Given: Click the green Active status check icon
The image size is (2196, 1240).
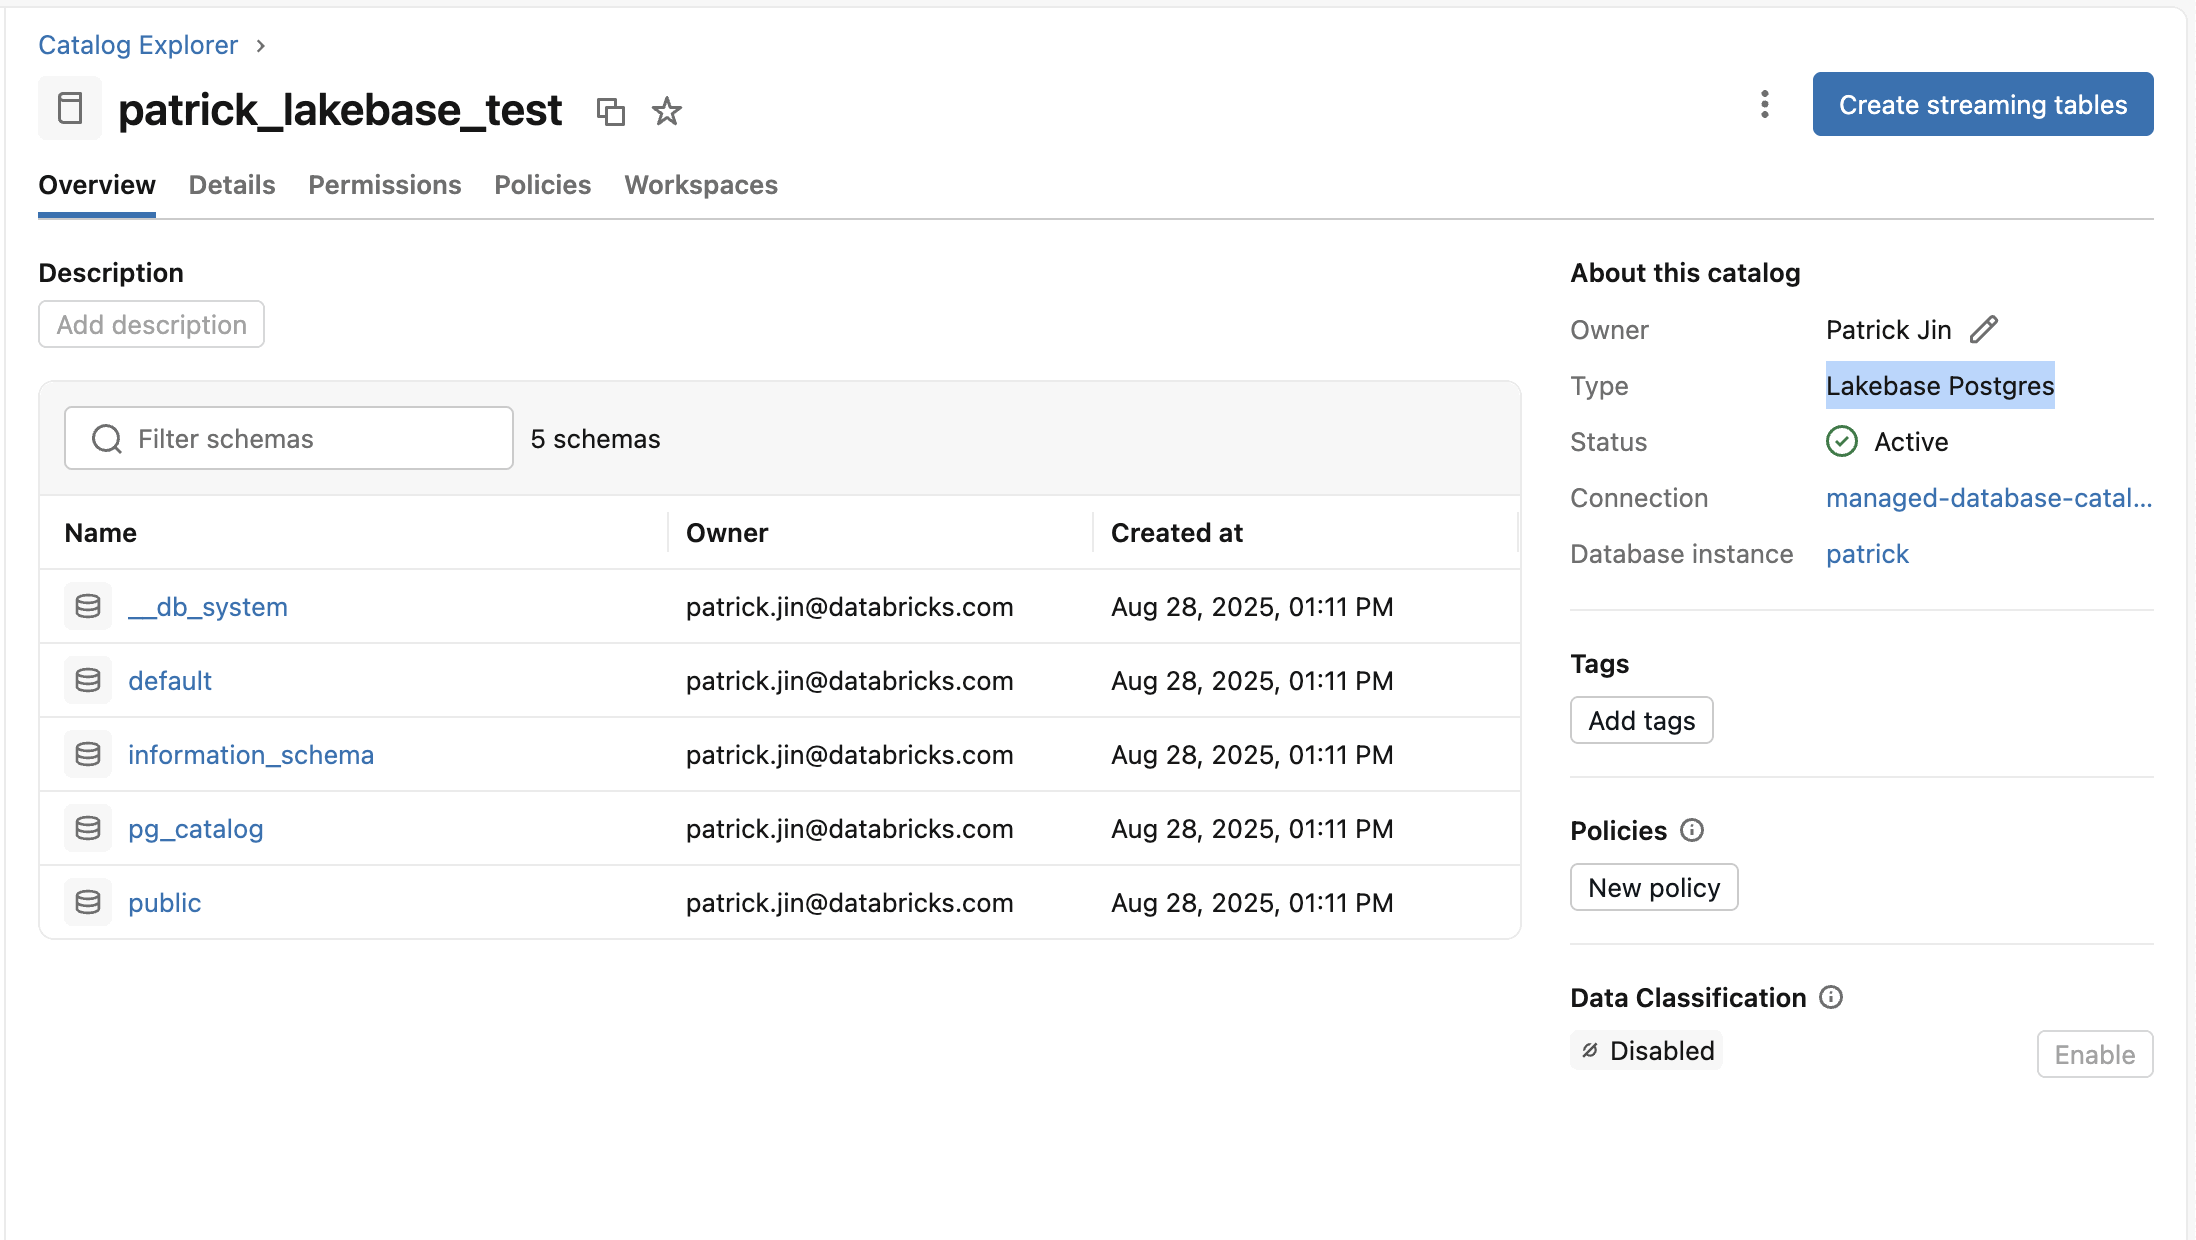Looking at the screenshot, I should tap(1842, 441).
